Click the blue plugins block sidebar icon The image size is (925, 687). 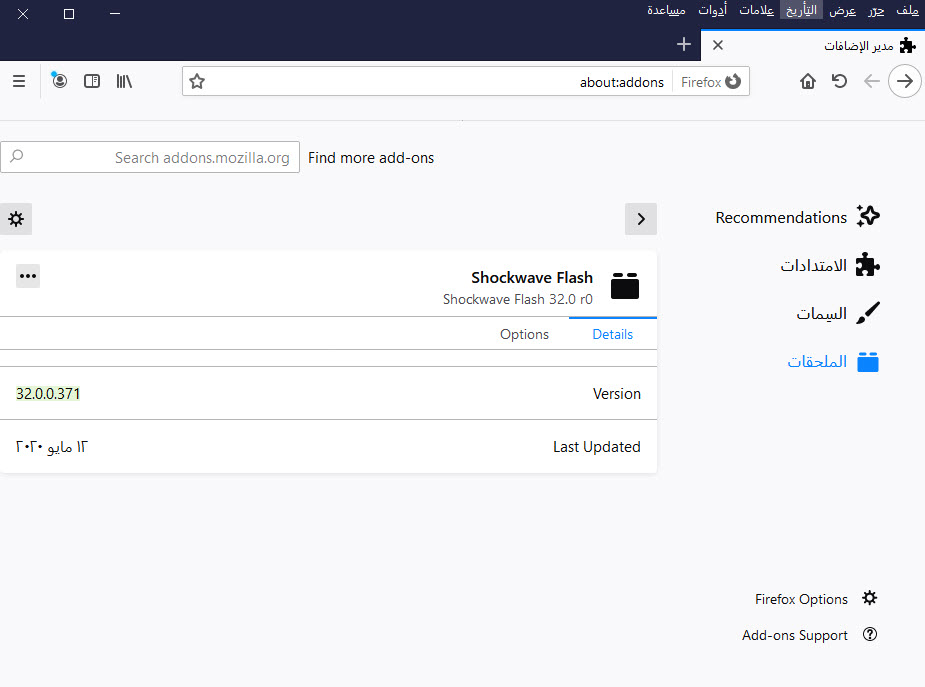pos(868,361)
